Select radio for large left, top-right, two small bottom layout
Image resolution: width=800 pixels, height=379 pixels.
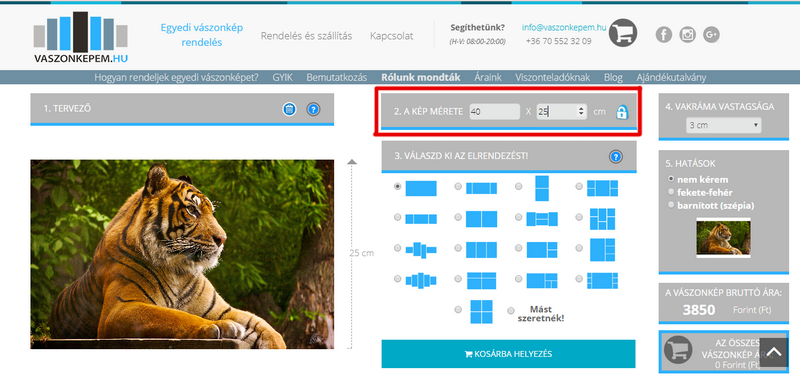(x=518, y=279)
